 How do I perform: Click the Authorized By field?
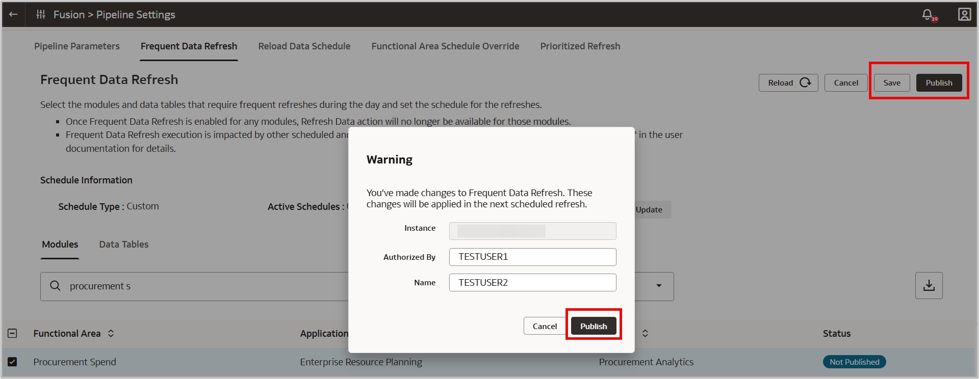pyautogui.click(x=533, y=257)
